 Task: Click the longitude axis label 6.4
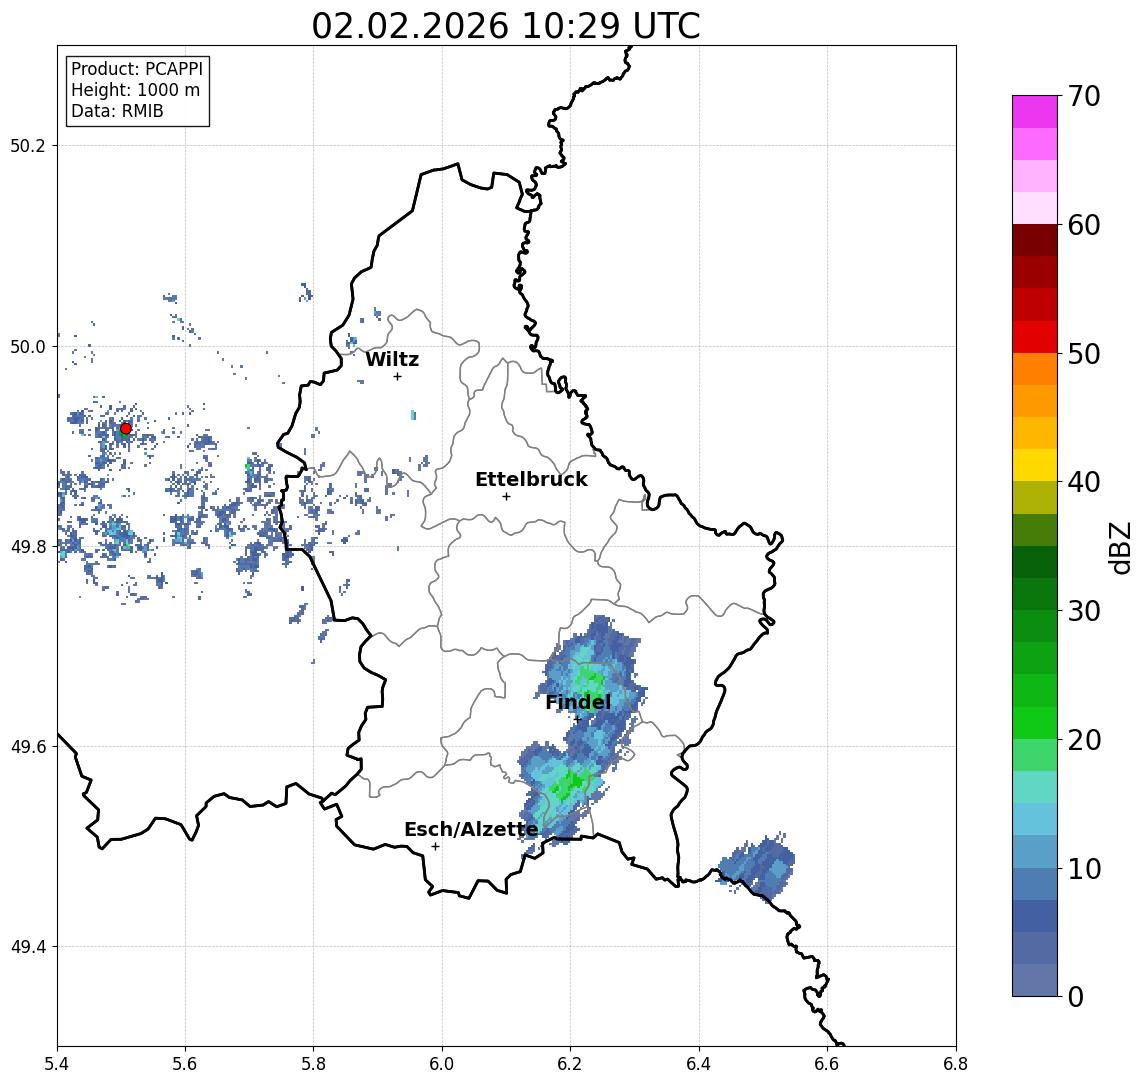pos(699,1064)
